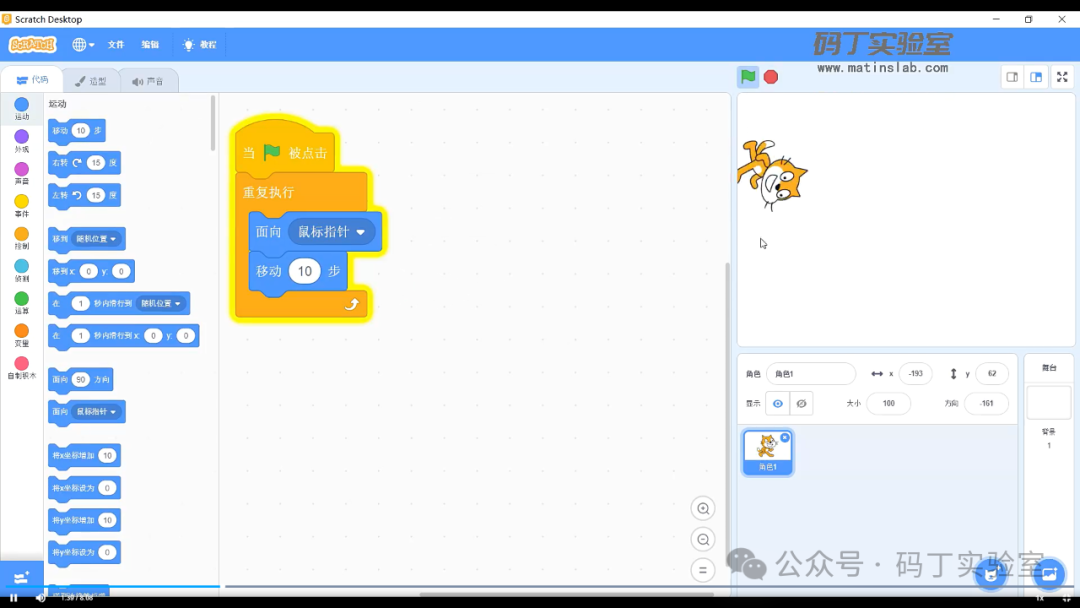Open 鼠标指针 dropdown in palette 面向 block
Image resolution: width=1080 pixels, height=608 pixels.
pyautogui.click(x=96, y=412)
